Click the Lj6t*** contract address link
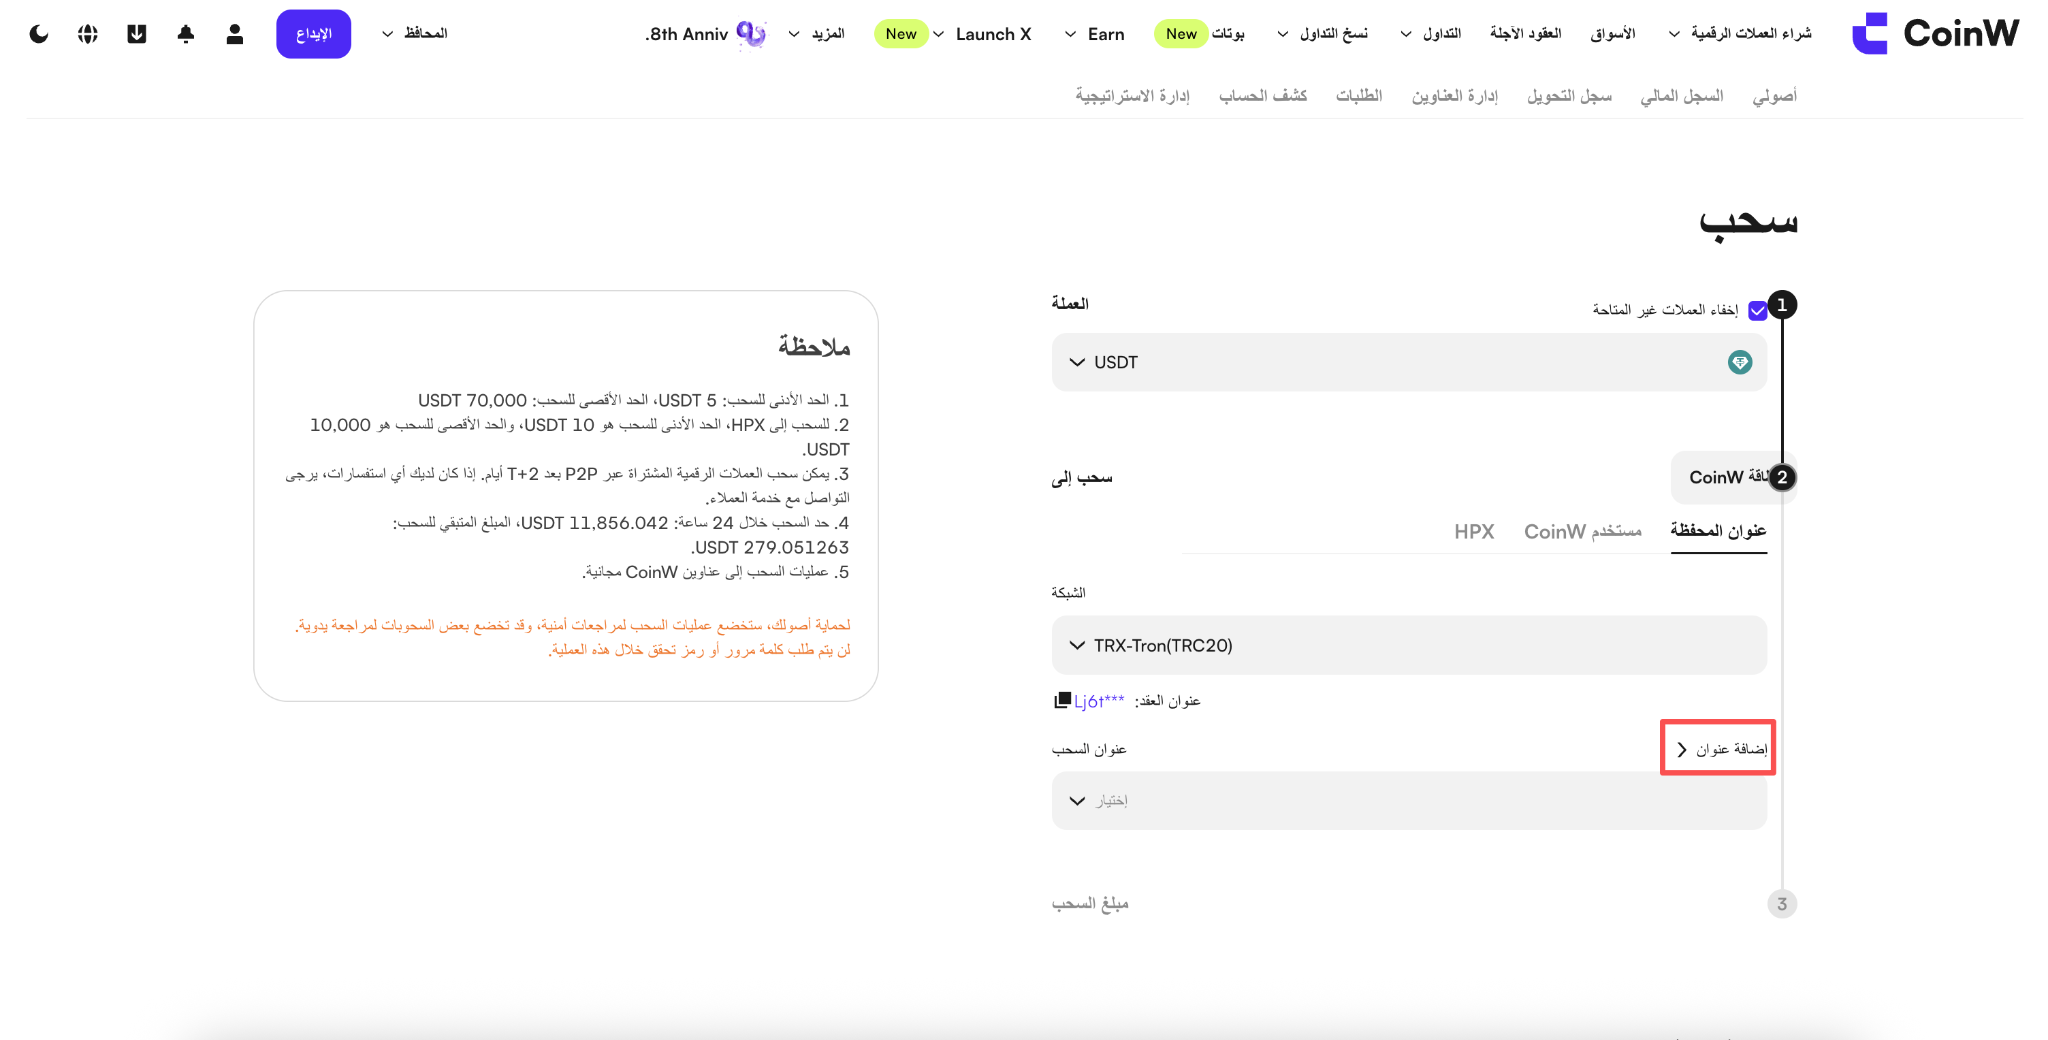Image resolution: width=2048 pixels, height=1040 pixels. 1099,701
